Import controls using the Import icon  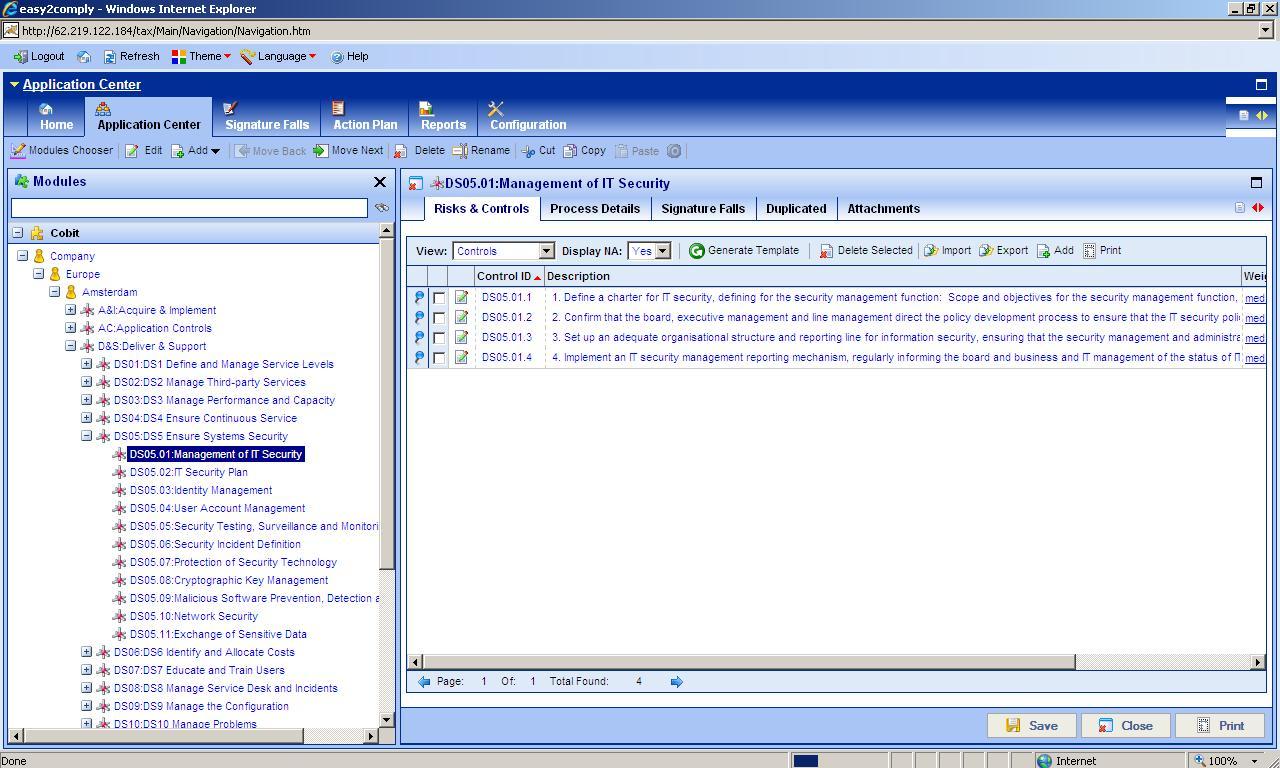[931, 251]
